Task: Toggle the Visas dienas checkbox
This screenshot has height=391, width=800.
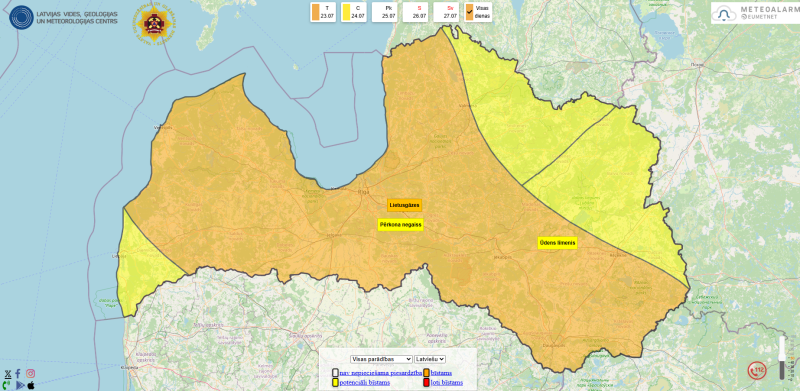Action: coord(469,12)
